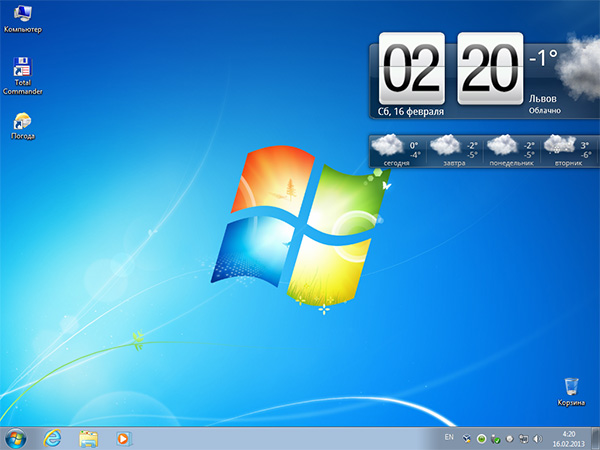The image size is (600, 450).
Task: Open the Корзина recycle bin
Action: (571, 387)
